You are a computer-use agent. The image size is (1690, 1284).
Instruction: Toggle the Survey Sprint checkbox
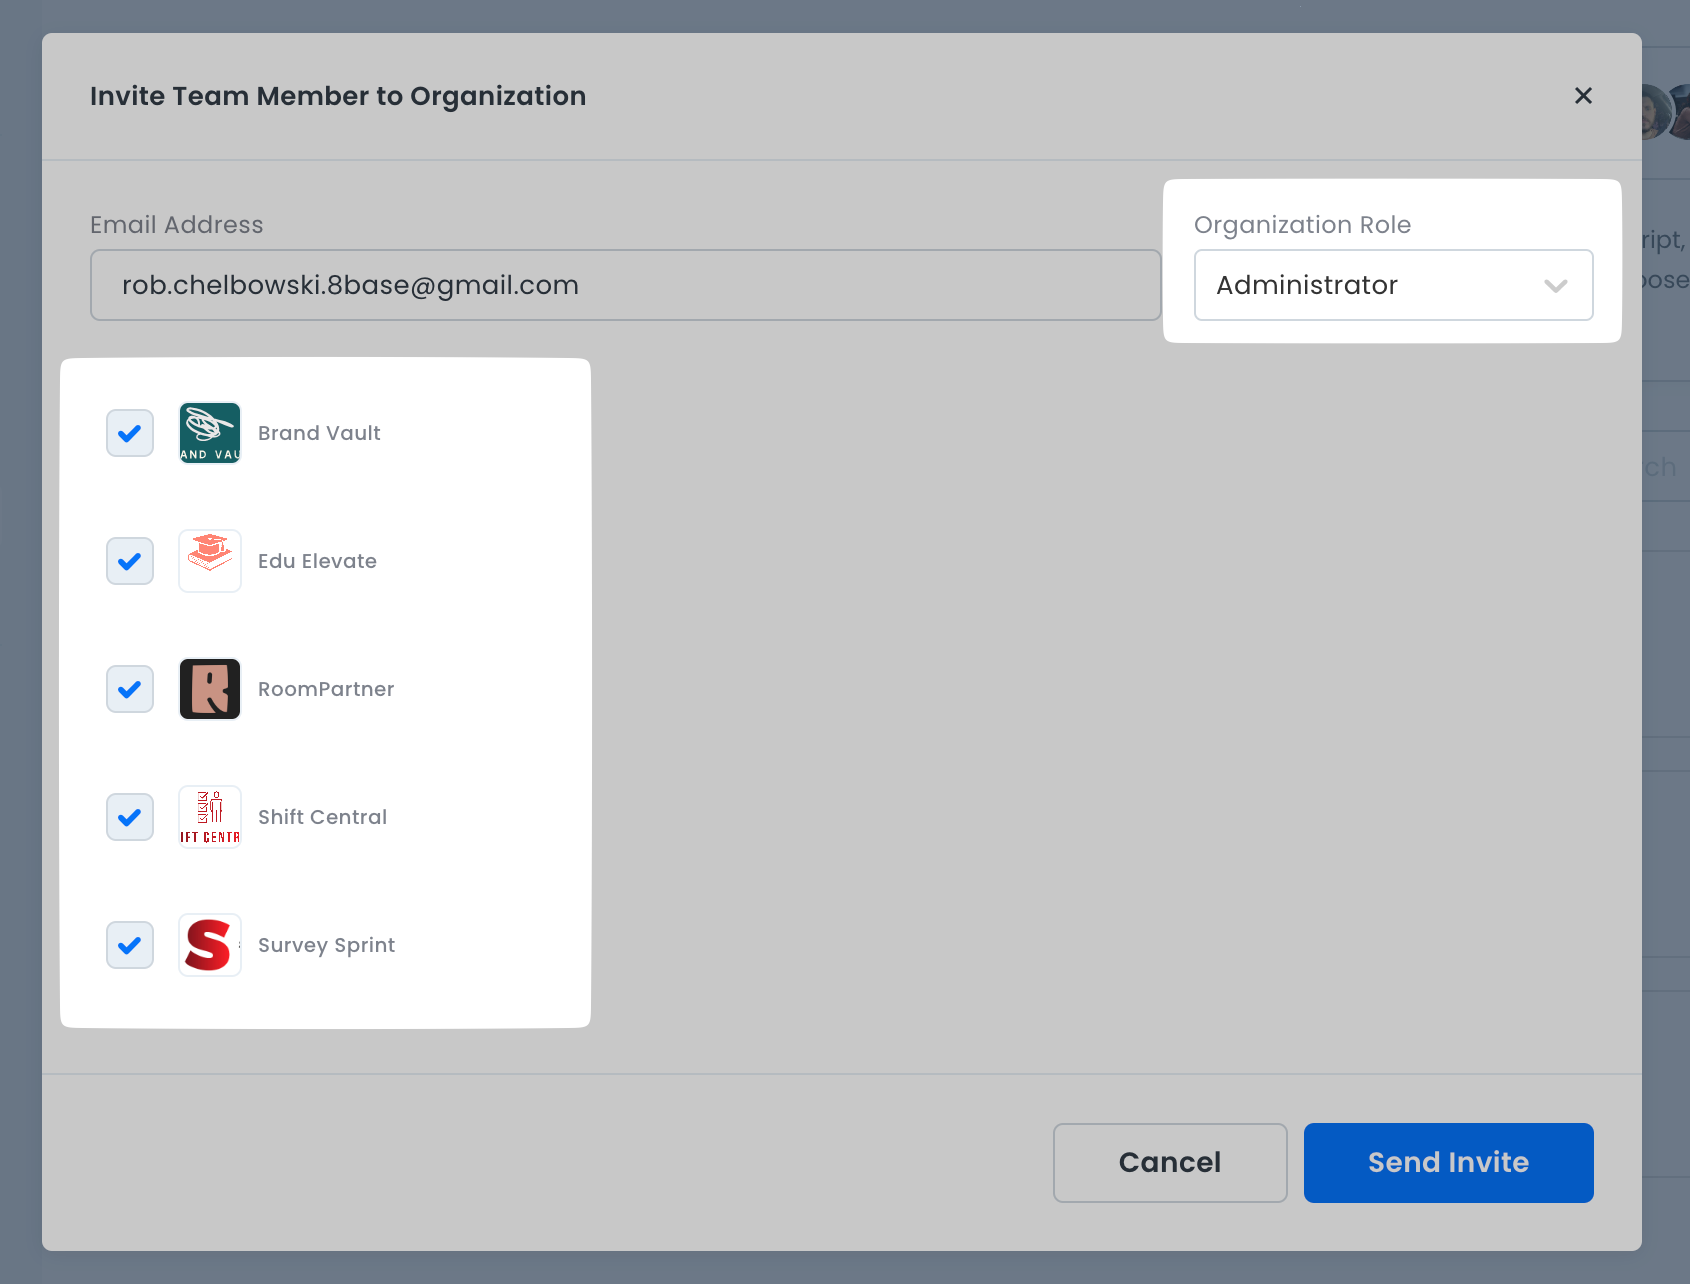pyautogui.click(x=130, y=945)
